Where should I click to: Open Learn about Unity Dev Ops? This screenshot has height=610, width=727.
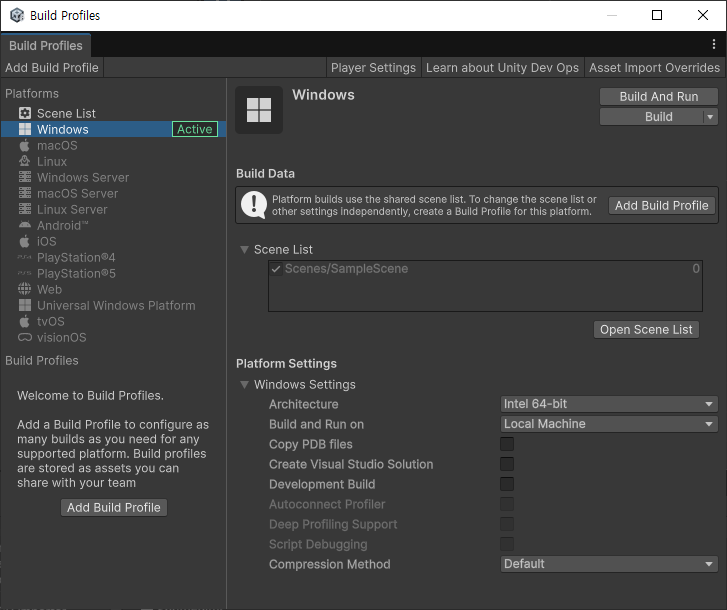tap(502, 68)
